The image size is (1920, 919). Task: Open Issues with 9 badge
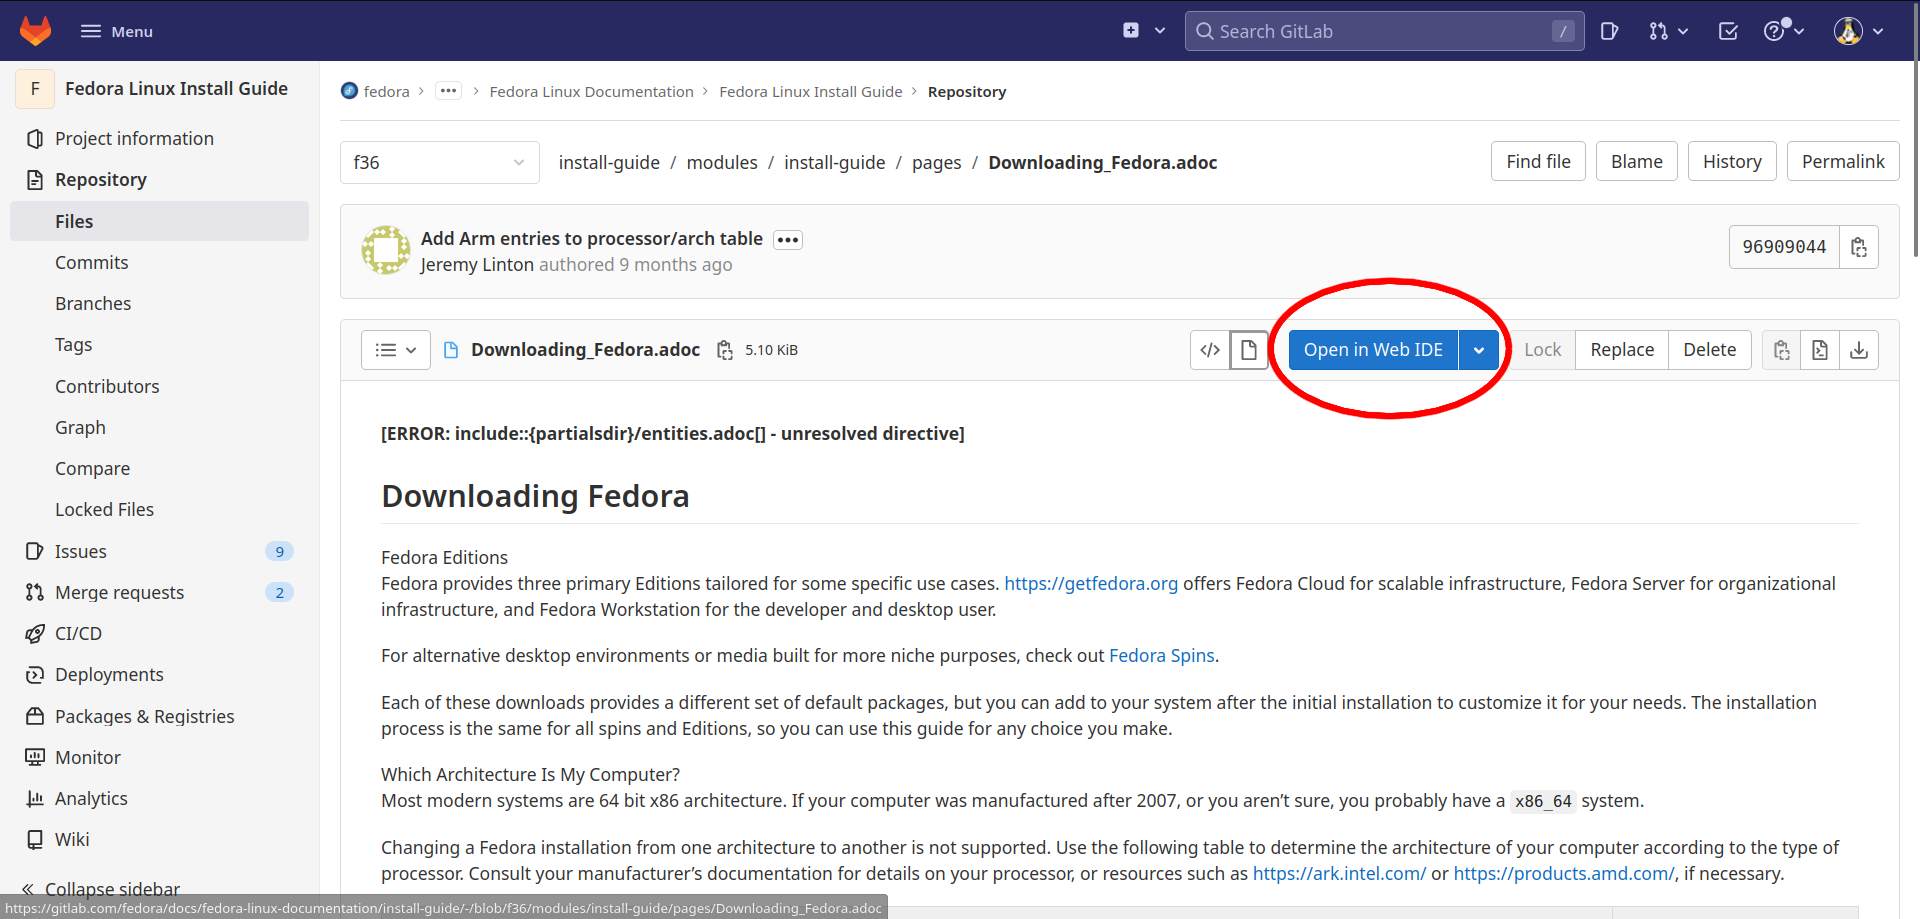(160, 551)
